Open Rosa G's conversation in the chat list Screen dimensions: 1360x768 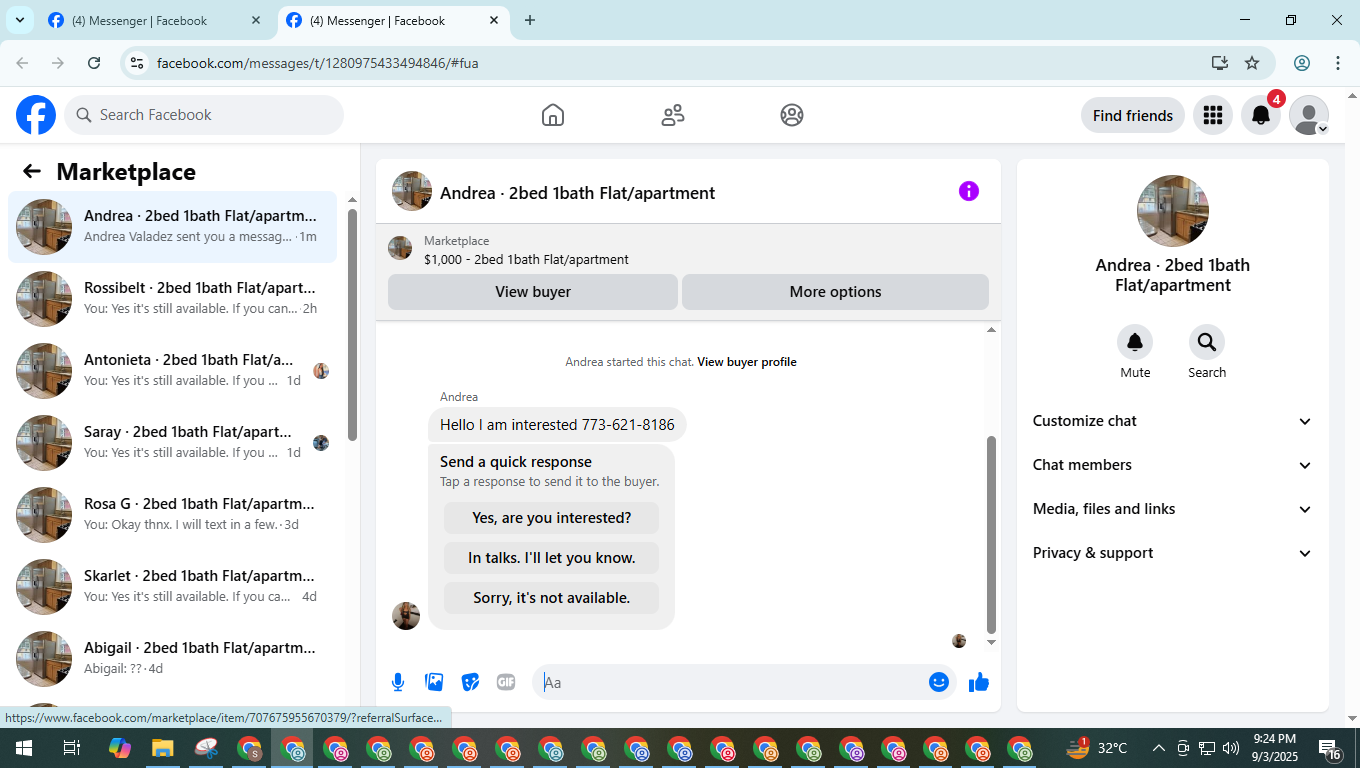172,515
